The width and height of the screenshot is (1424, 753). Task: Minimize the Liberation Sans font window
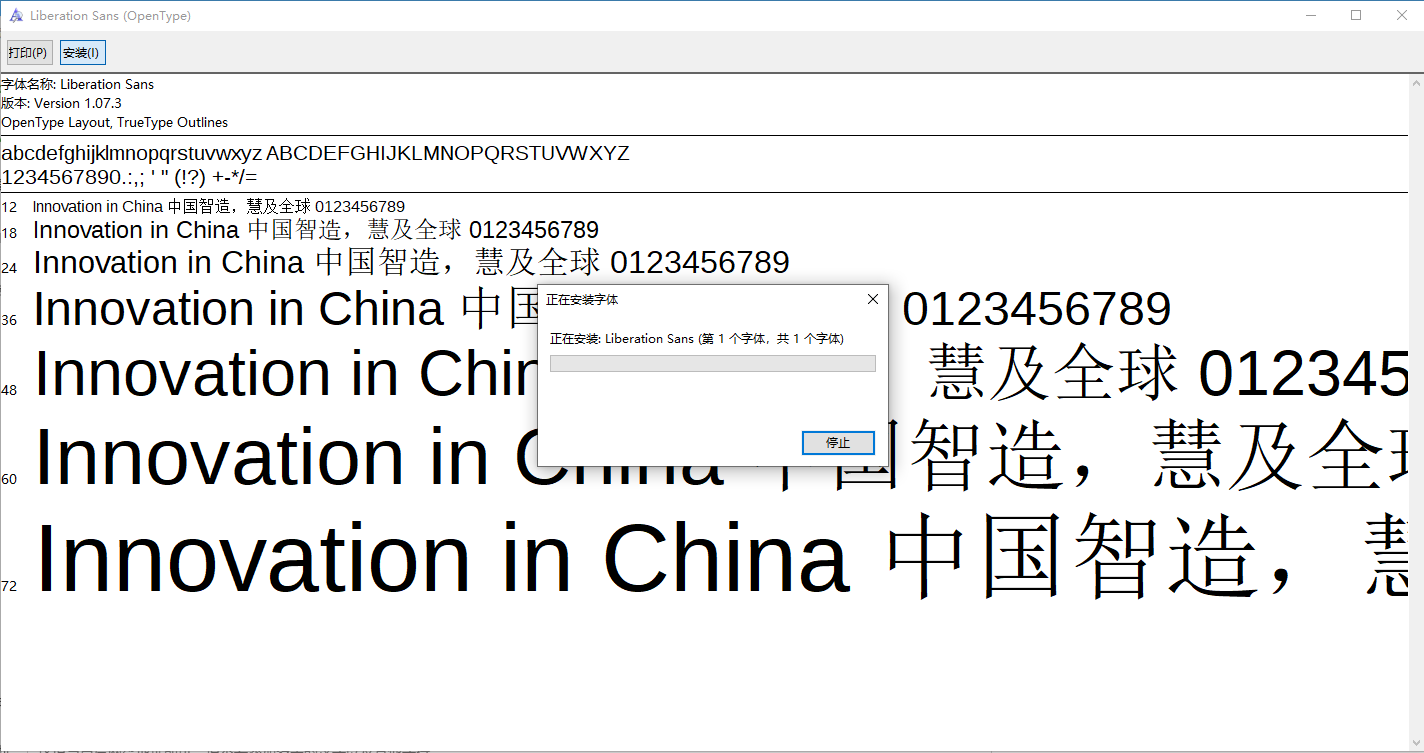point(1311,15)
